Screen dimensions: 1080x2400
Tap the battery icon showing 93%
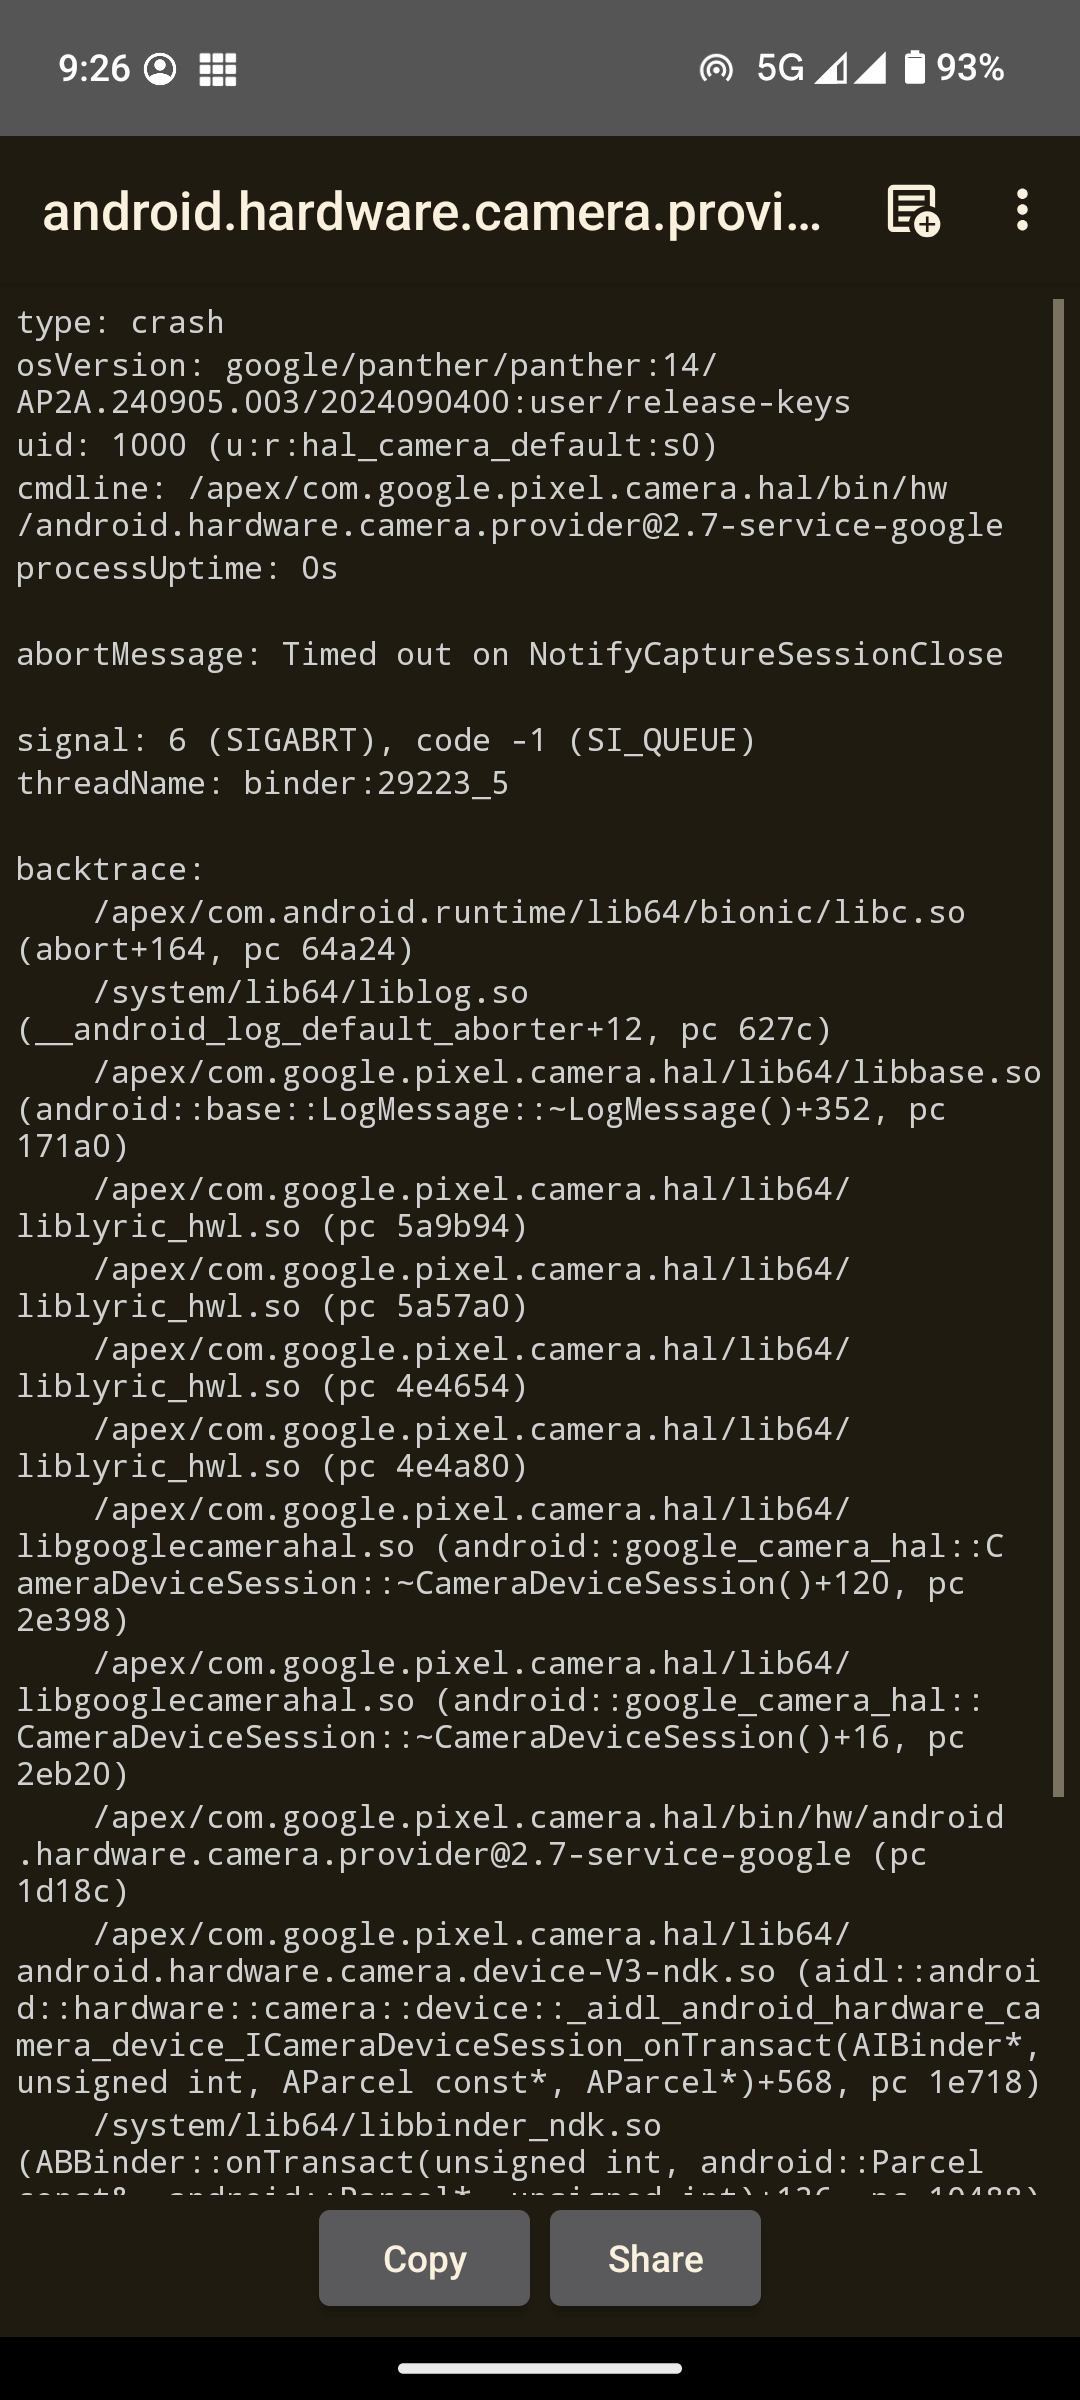[914, 67]
